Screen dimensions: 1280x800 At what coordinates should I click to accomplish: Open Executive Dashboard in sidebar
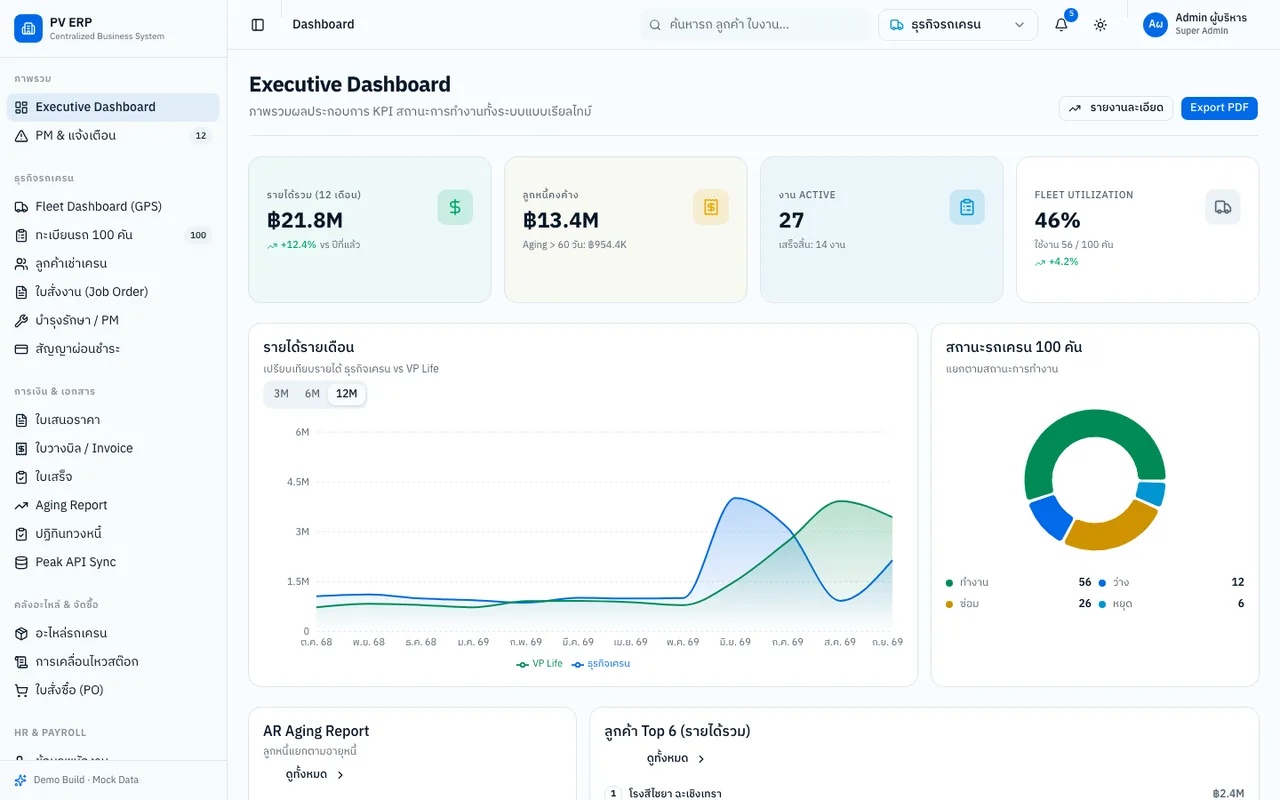pos(113,107)
